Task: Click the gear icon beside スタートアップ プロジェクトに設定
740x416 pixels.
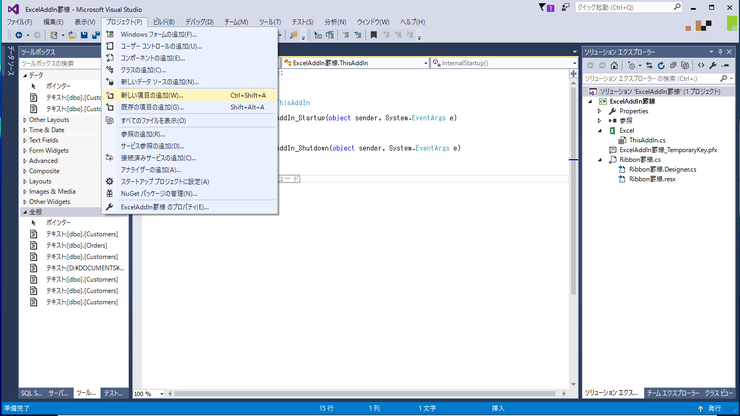Action: click(109, 181)
